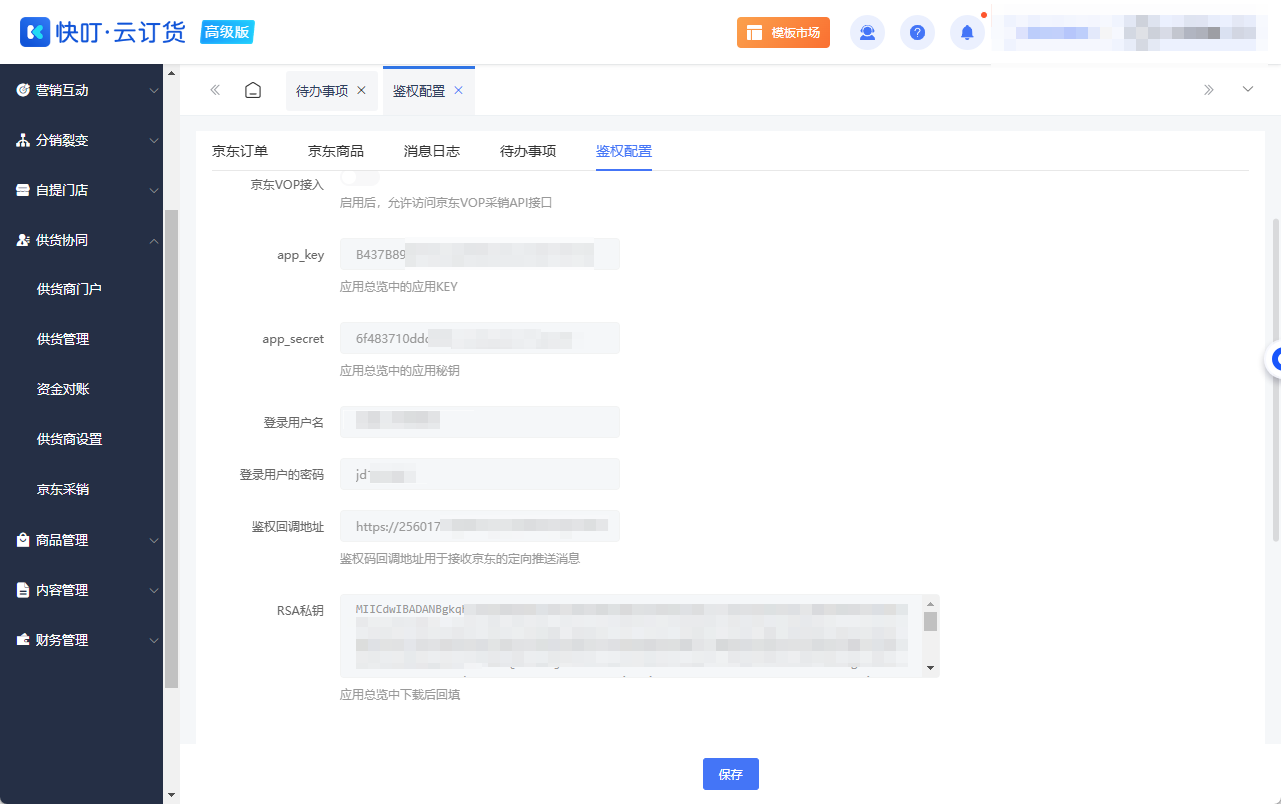1281x804 pixels.
Task: Open 资金对账 in the sidebar
Action: (63, 389)
